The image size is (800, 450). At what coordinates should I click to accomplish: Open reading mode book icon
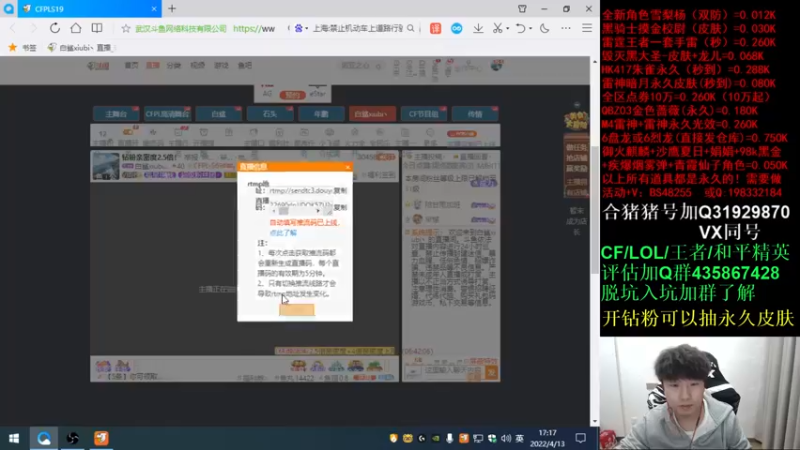[97, 28]
